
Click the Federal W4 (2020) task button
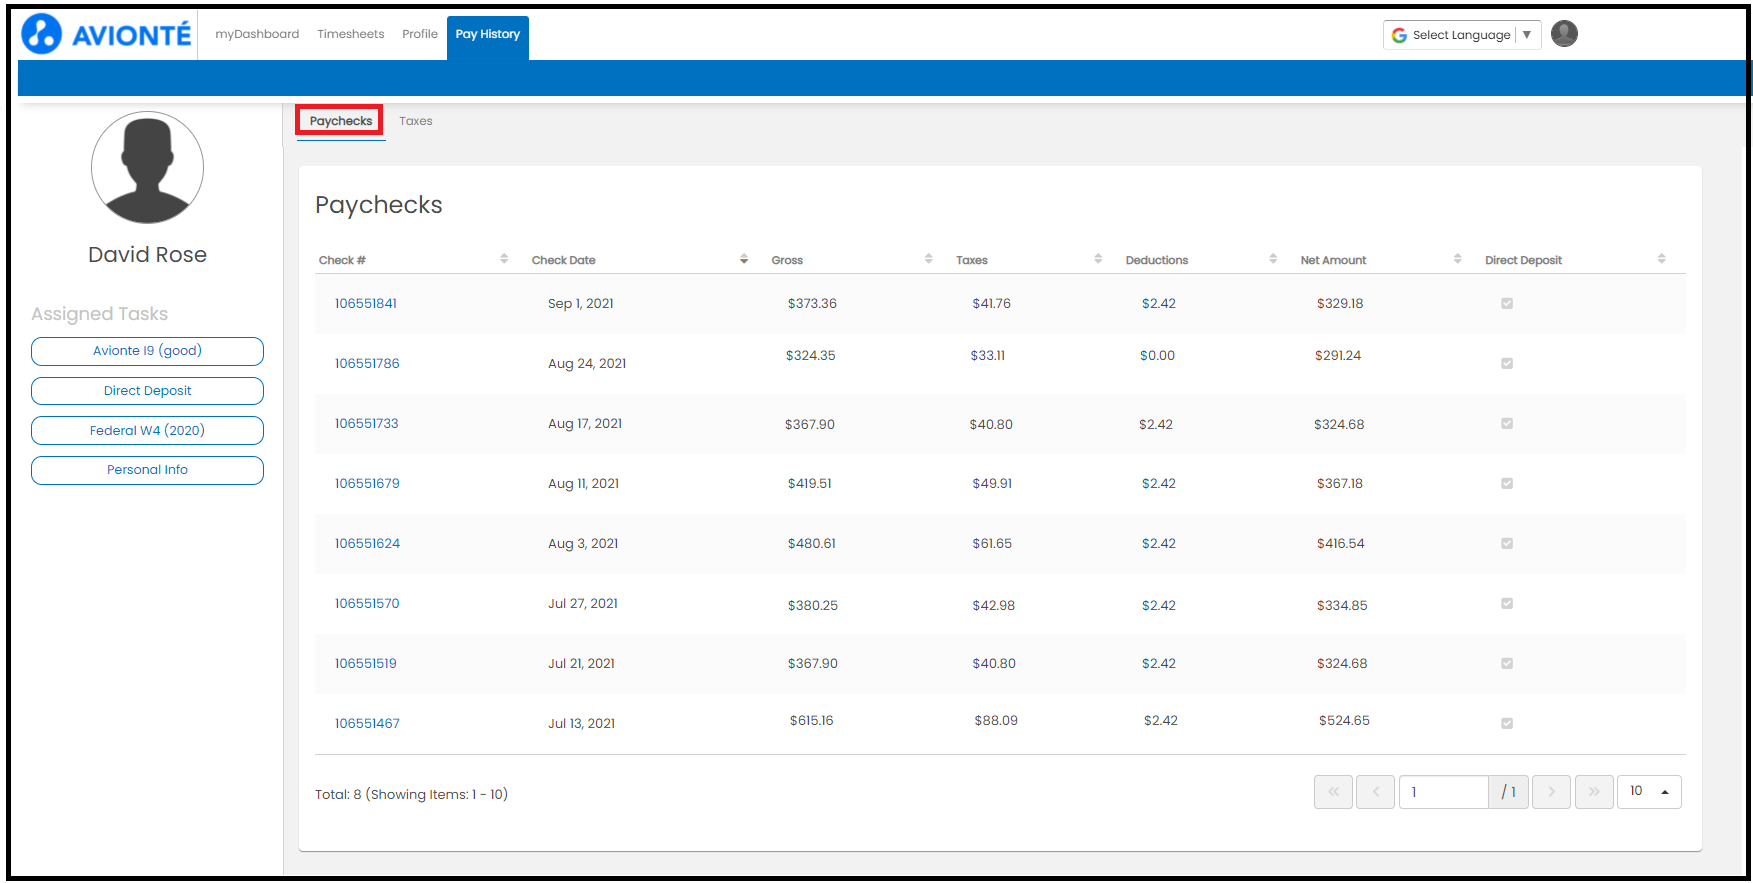coord(147,431)
